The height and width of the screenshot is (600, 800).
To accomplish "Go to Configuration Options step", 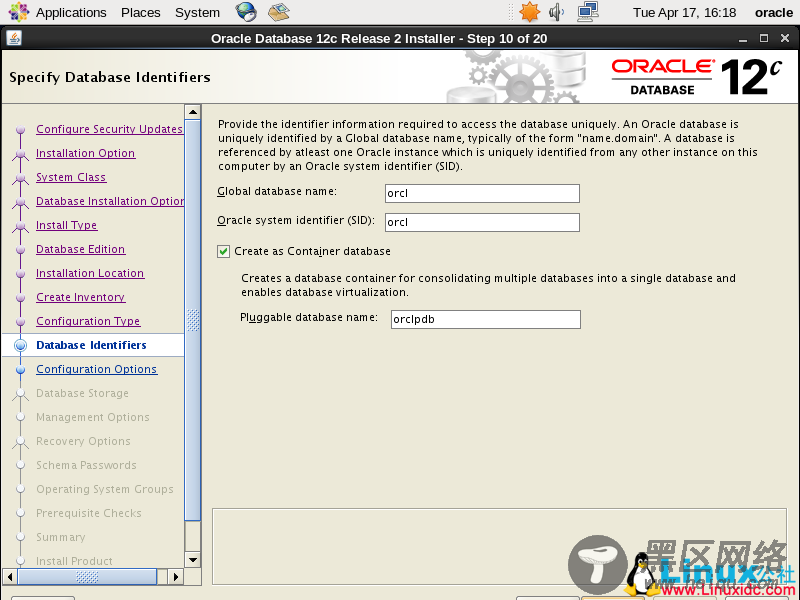I will point(97,369).
